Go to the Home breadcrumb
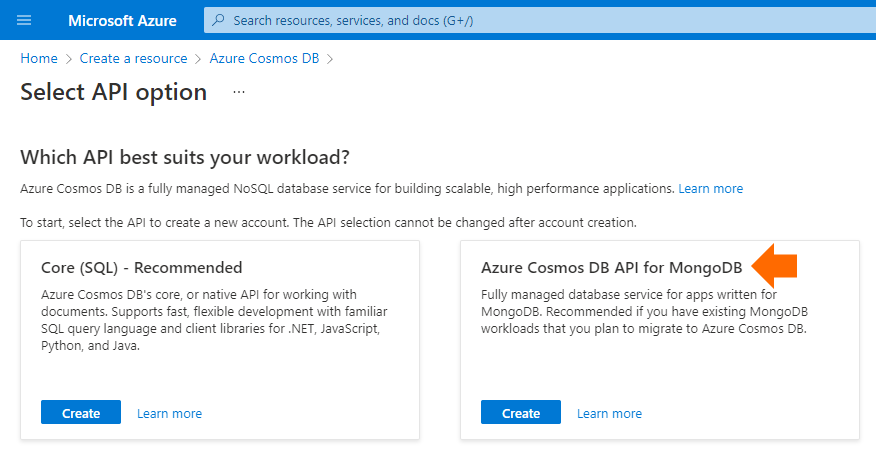The height and width of the screenshot is (452, 876). point(39,58)
